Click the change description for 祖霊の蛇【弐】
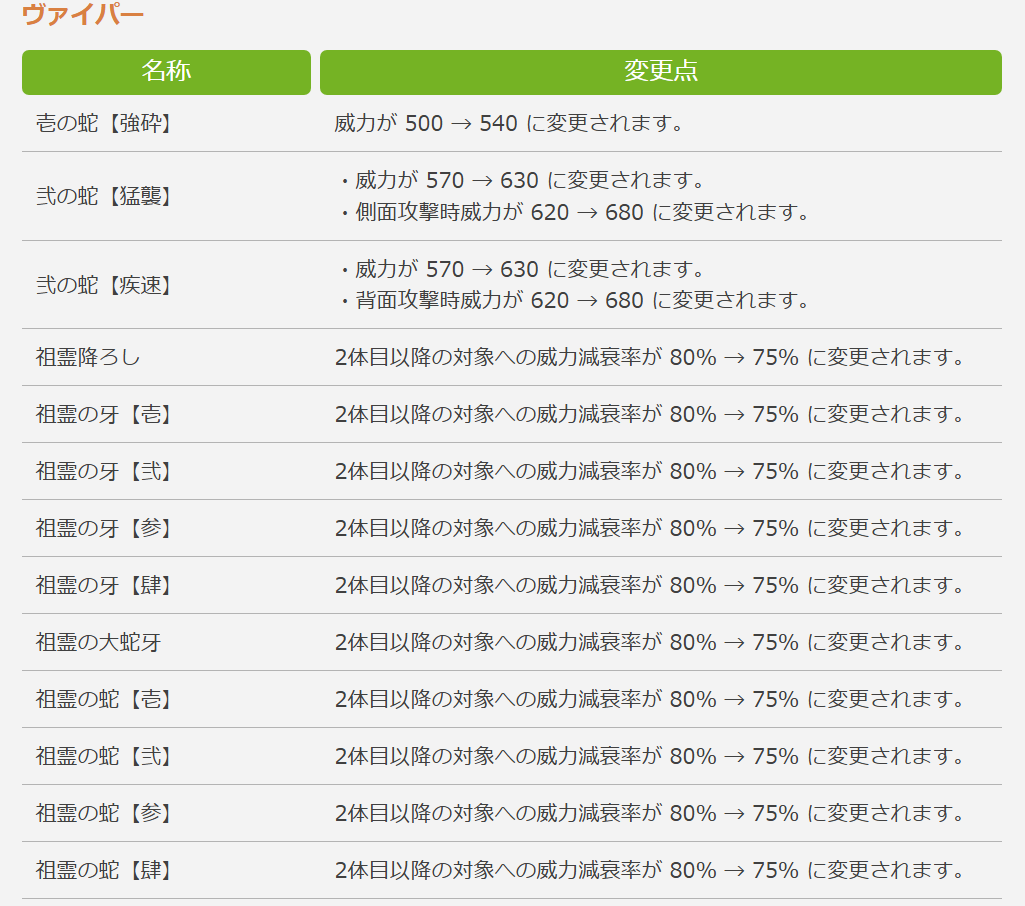1025x906 pixels. click(x=649, y=756)
